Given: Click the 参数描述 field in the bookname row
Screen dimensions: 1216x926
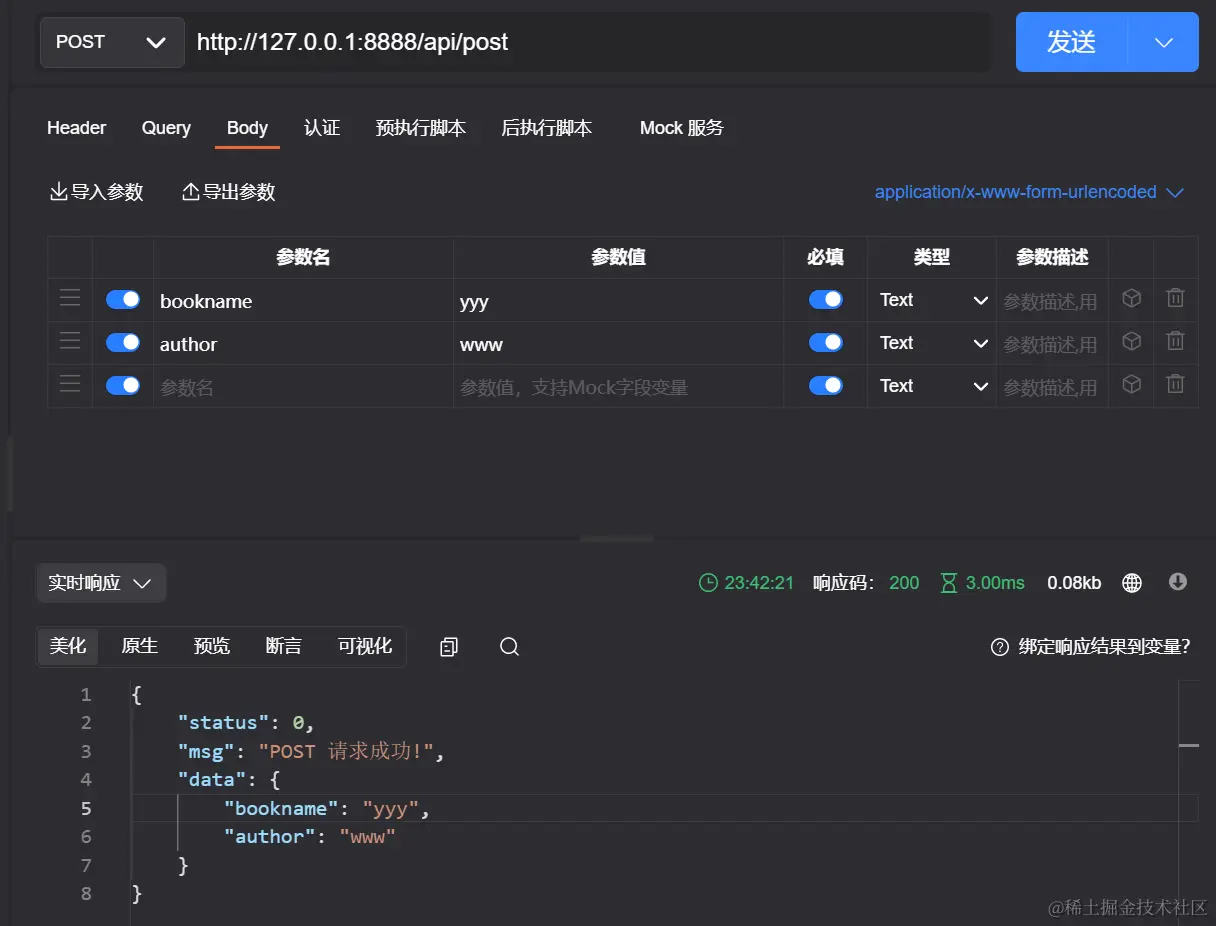Looking at the screenshot, I should pyautogui.click(x=1052, y=300).
